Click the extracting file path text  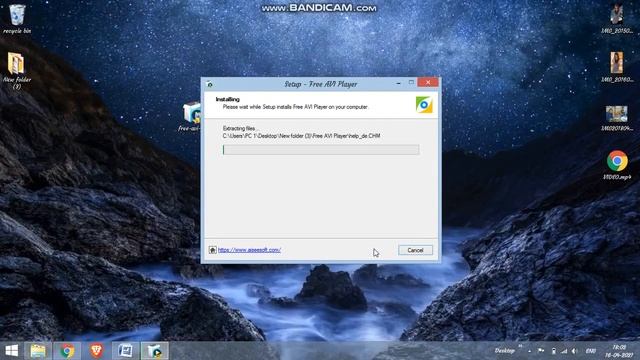(301, 136)
